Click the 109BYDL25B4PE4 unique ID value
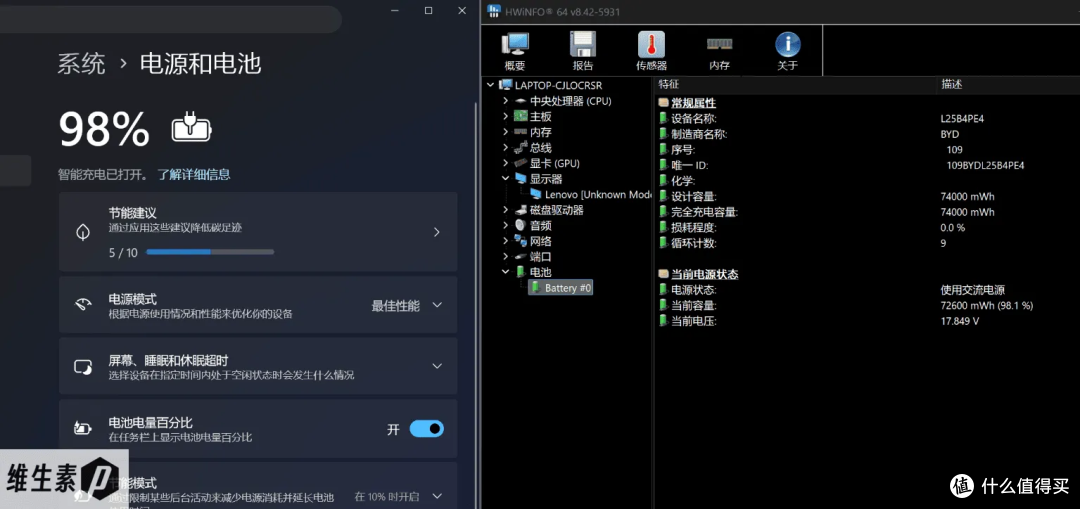The height and width of the screenshot is (509, 1080). coord(986,165)
